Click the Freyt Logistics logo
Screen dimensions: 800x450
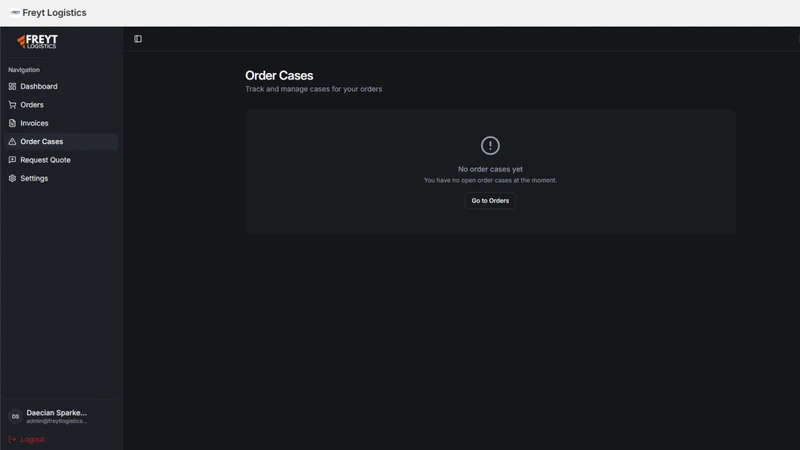(37, 41)
